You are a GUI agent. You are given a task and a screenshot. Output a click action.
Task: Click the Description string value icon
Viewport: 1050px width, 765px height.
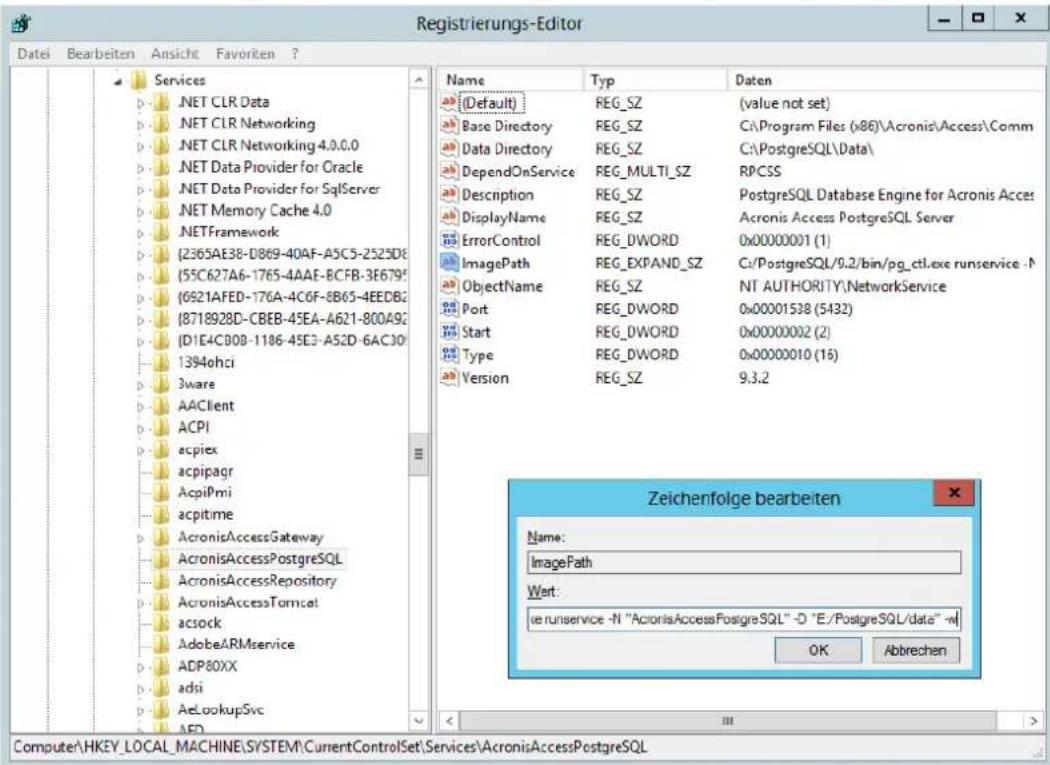tap(449, 194)
